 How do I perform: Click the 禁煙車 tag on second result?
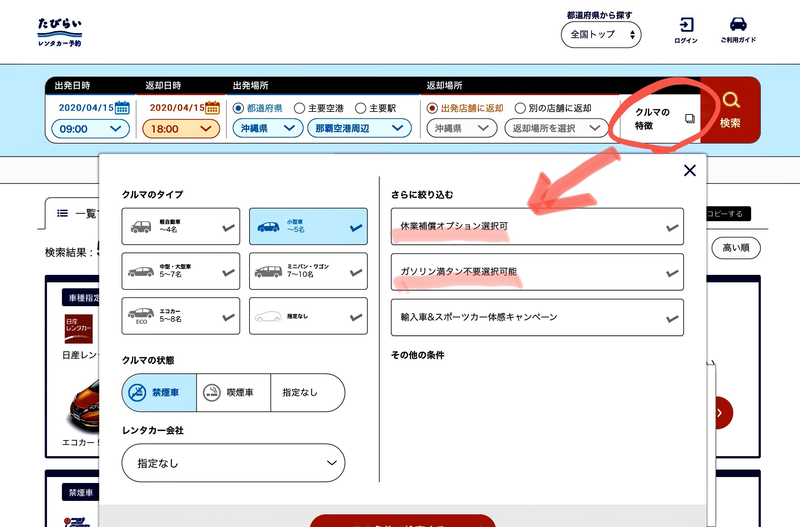pyautogui.click(x=81, y=492)
